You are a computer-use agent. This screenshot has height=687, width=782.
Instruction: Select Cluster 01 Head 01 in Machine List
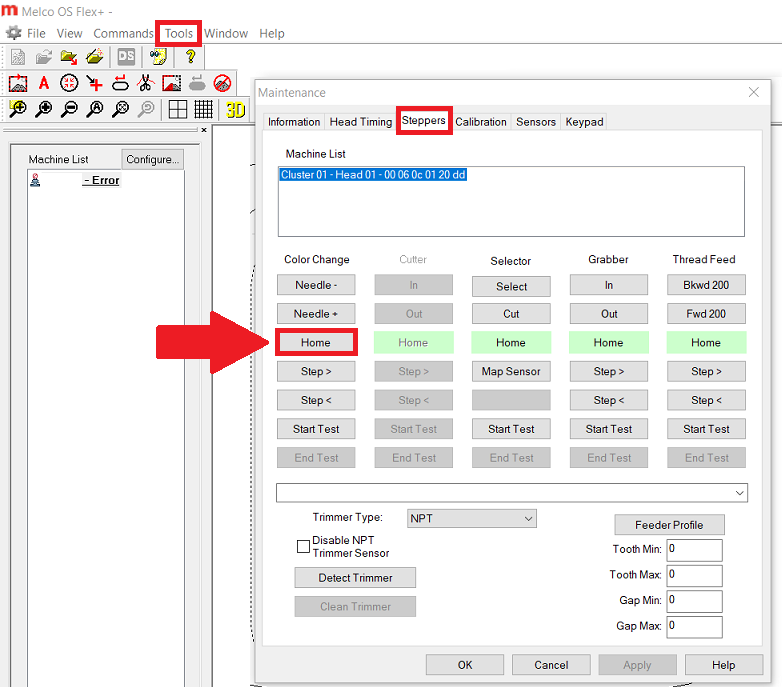click(373, 175)
